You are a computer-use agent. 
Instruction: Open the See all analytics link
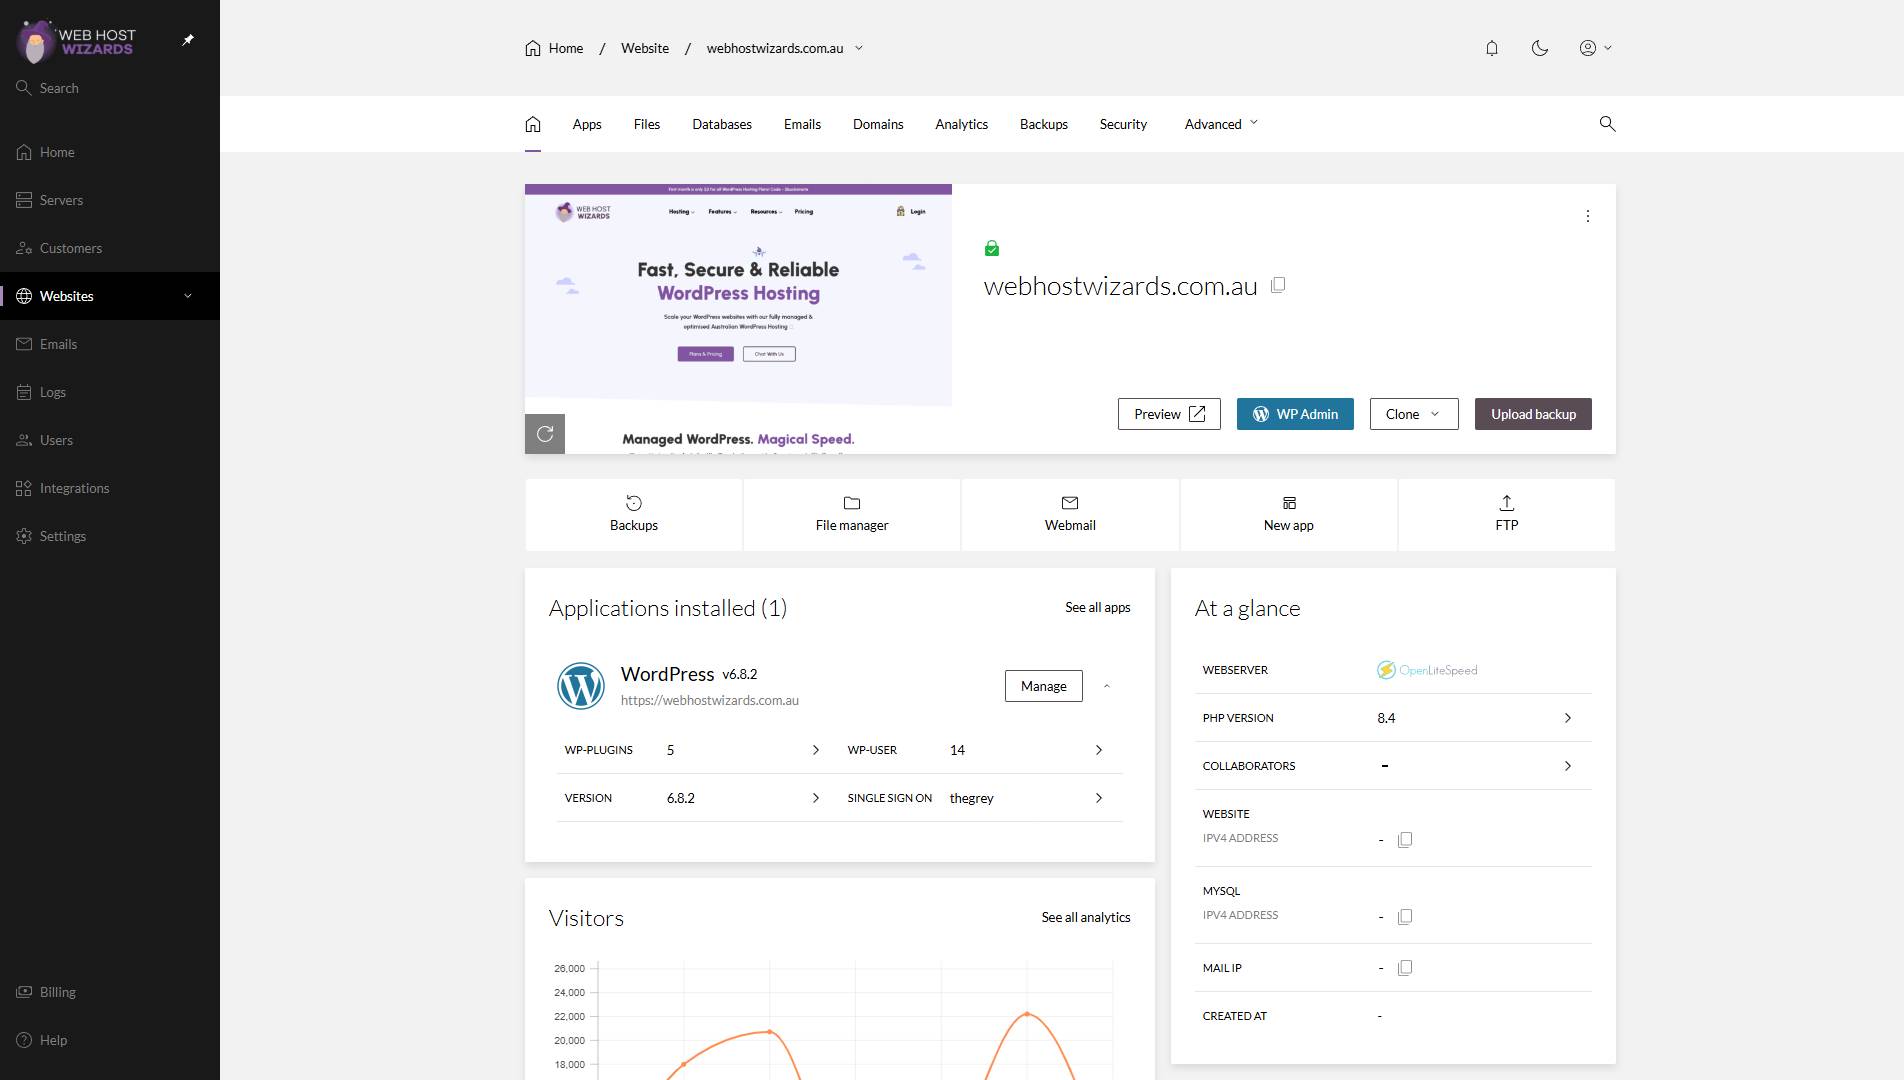point(1086,917)
